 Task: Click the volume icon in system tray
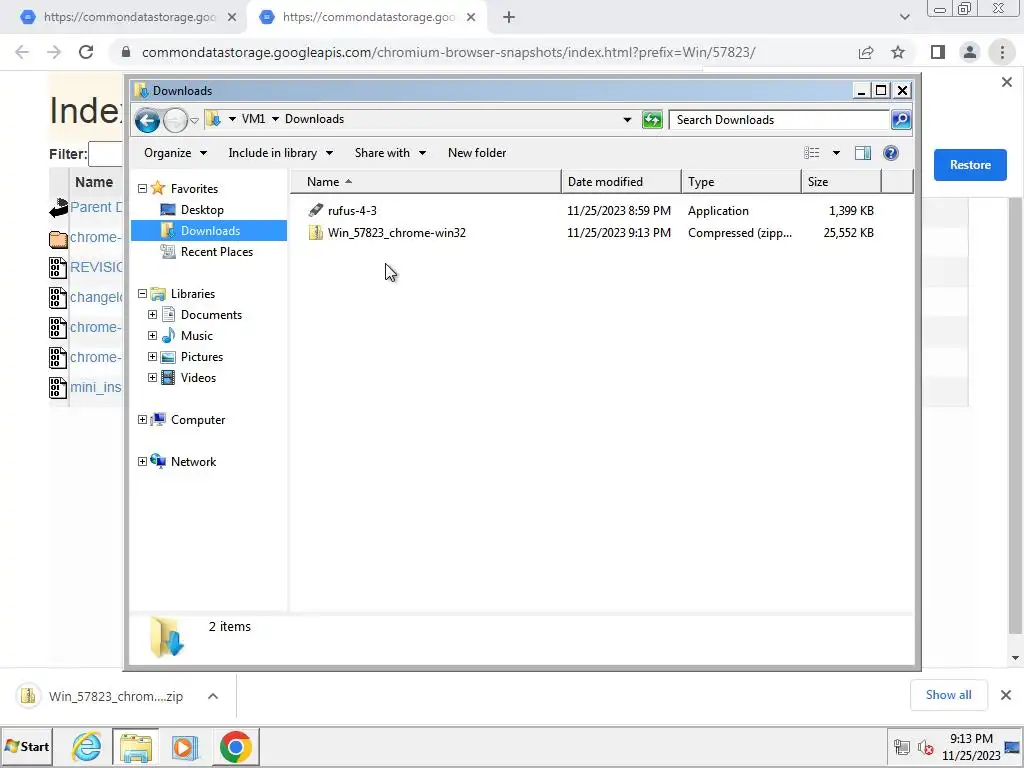tap(925, 747)
